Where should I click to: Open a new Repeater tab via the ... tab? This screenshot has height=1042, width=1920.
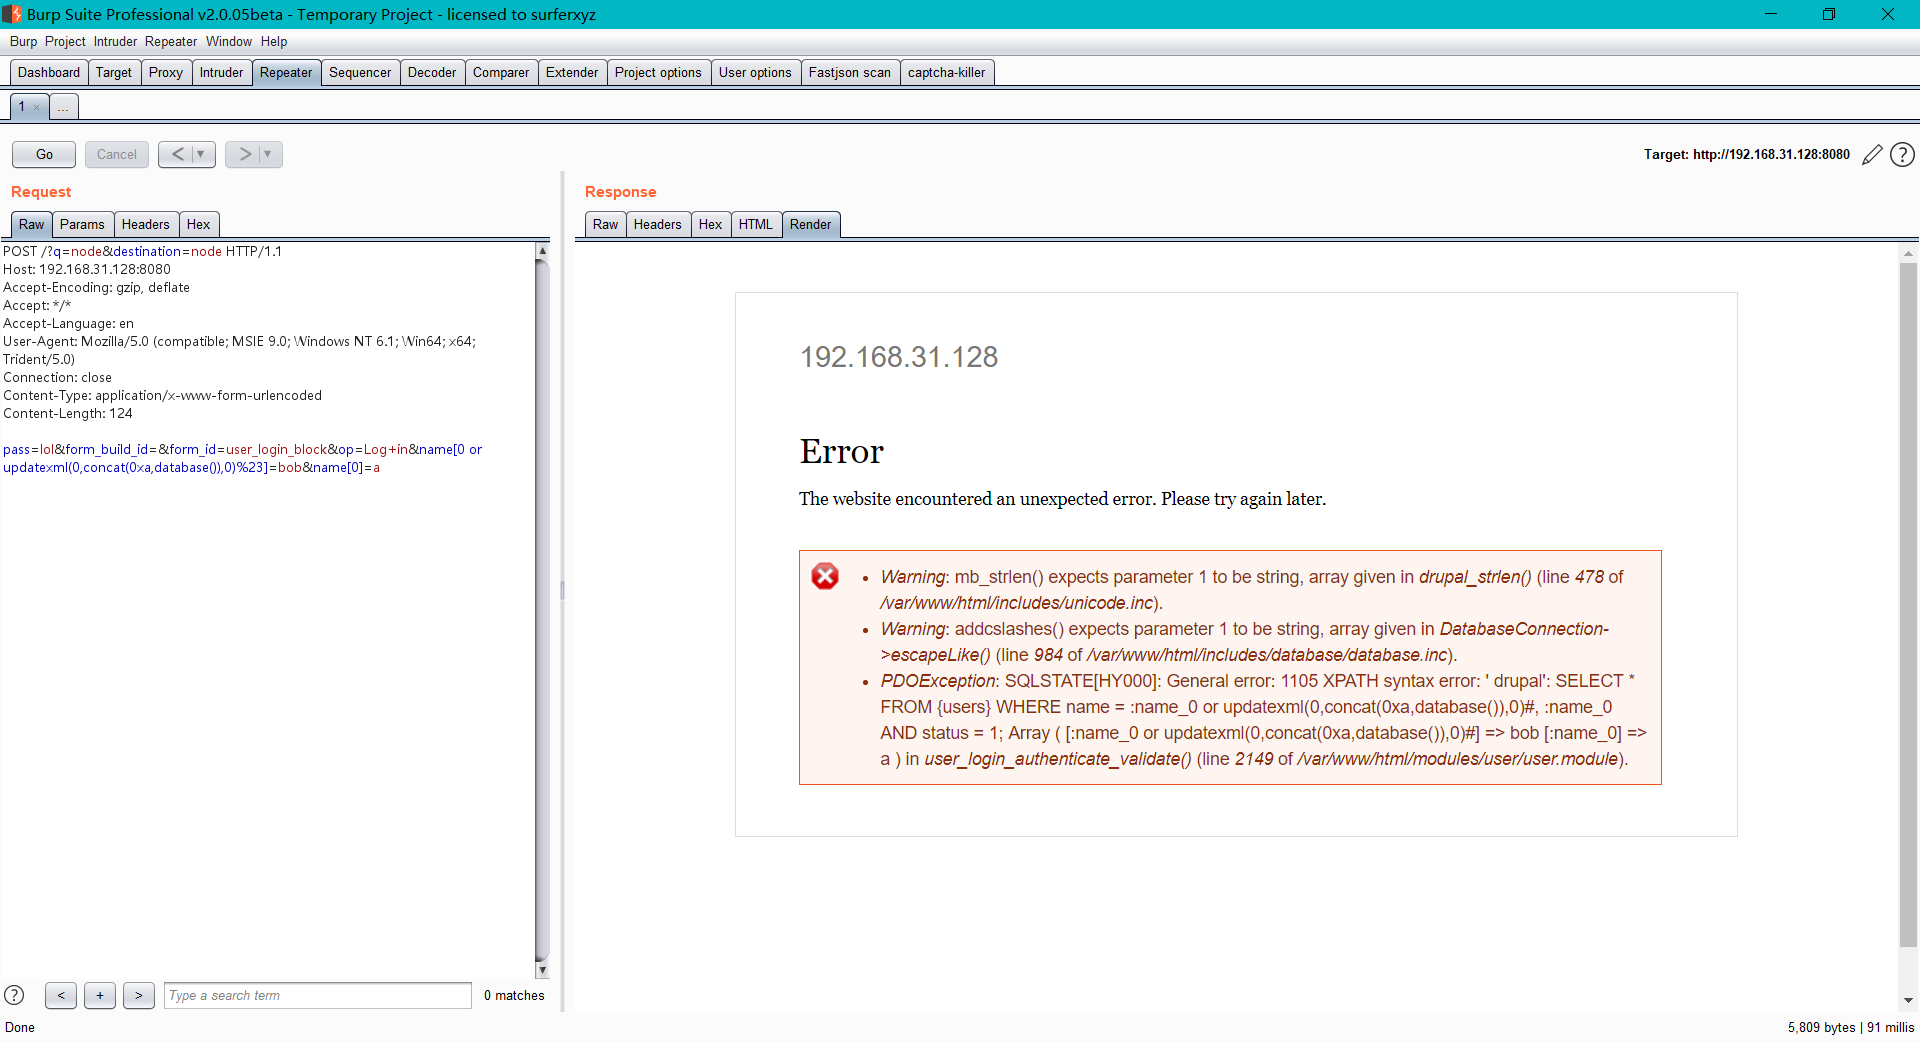click(63, 106)
